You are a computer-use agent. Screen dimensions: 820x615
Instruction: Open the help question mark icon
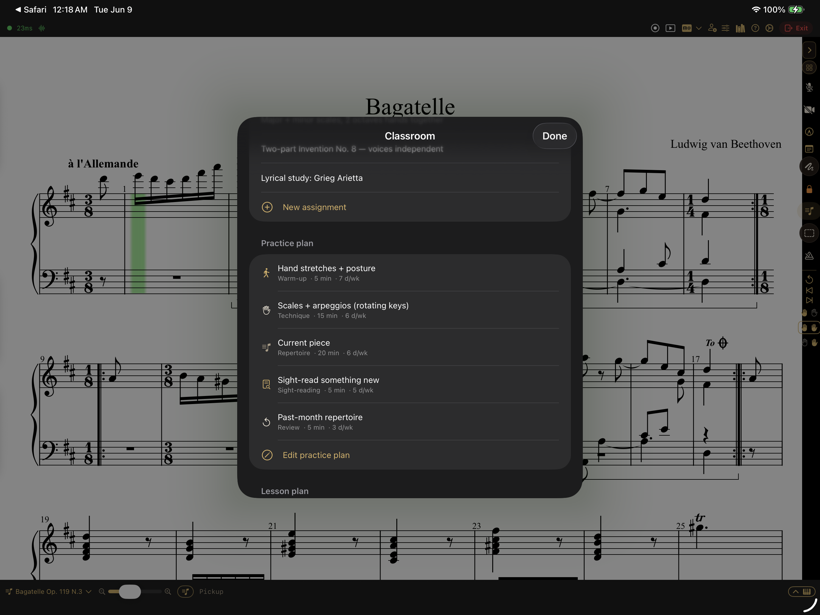[x=755, y=28]
